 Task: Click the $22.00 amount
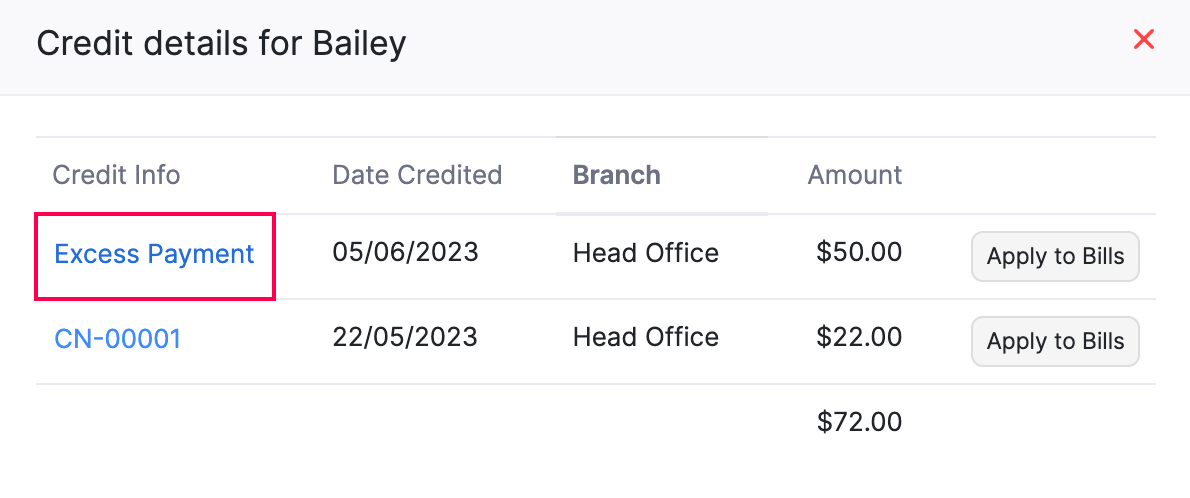[x=859, y=338]
